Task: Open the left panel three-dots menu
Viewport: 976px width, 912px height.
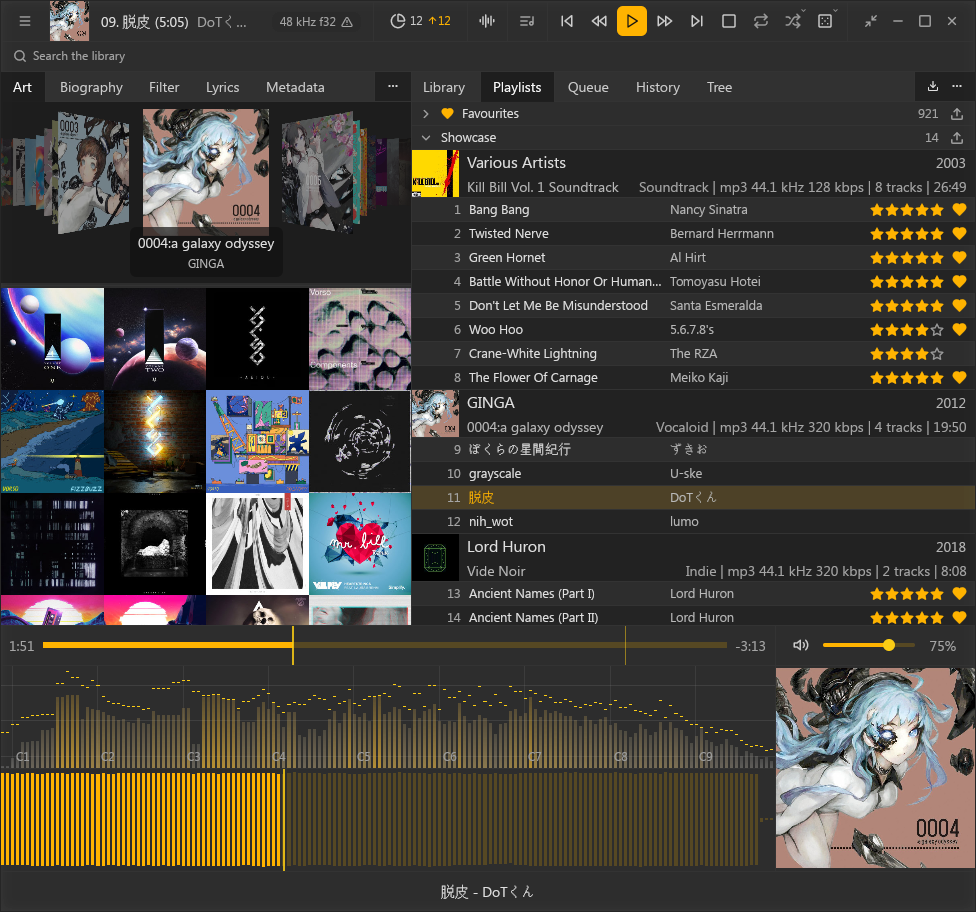Action: click(x=393, y=86)
